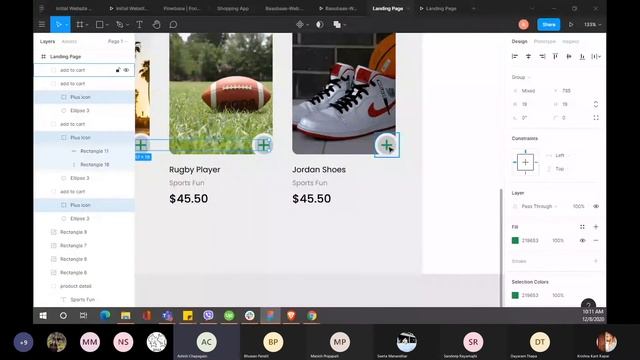640x360 pixels.
Task: Toggle lock on top add to cart layer
Action: pyautogui.click(x=118, y=70)
